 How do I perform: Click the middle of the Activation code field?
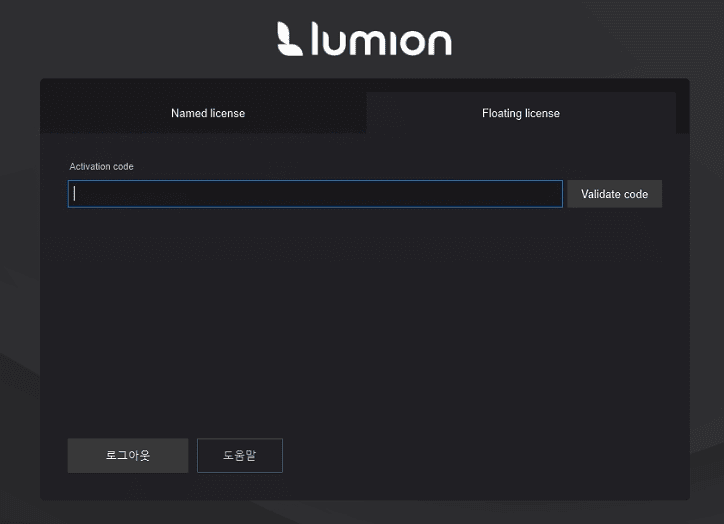[x=315, y=194]
